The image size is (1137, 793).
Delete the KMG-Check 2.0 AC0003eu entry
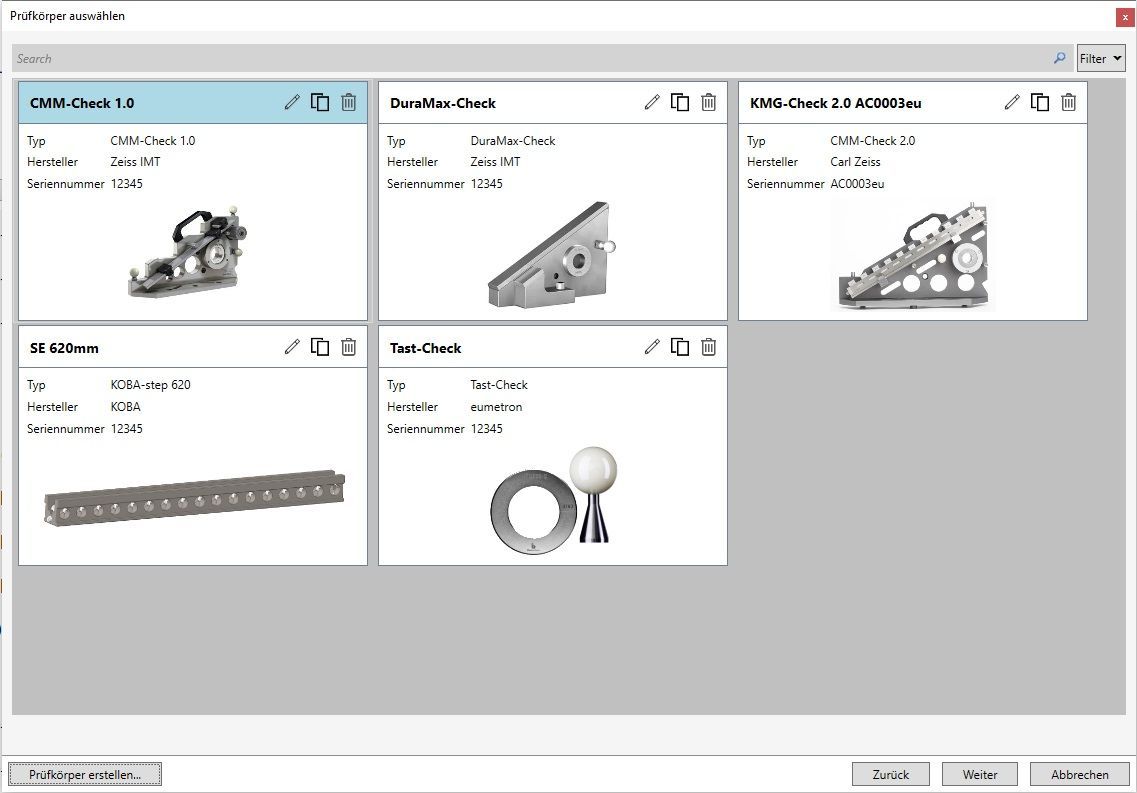pos(1068,102)
